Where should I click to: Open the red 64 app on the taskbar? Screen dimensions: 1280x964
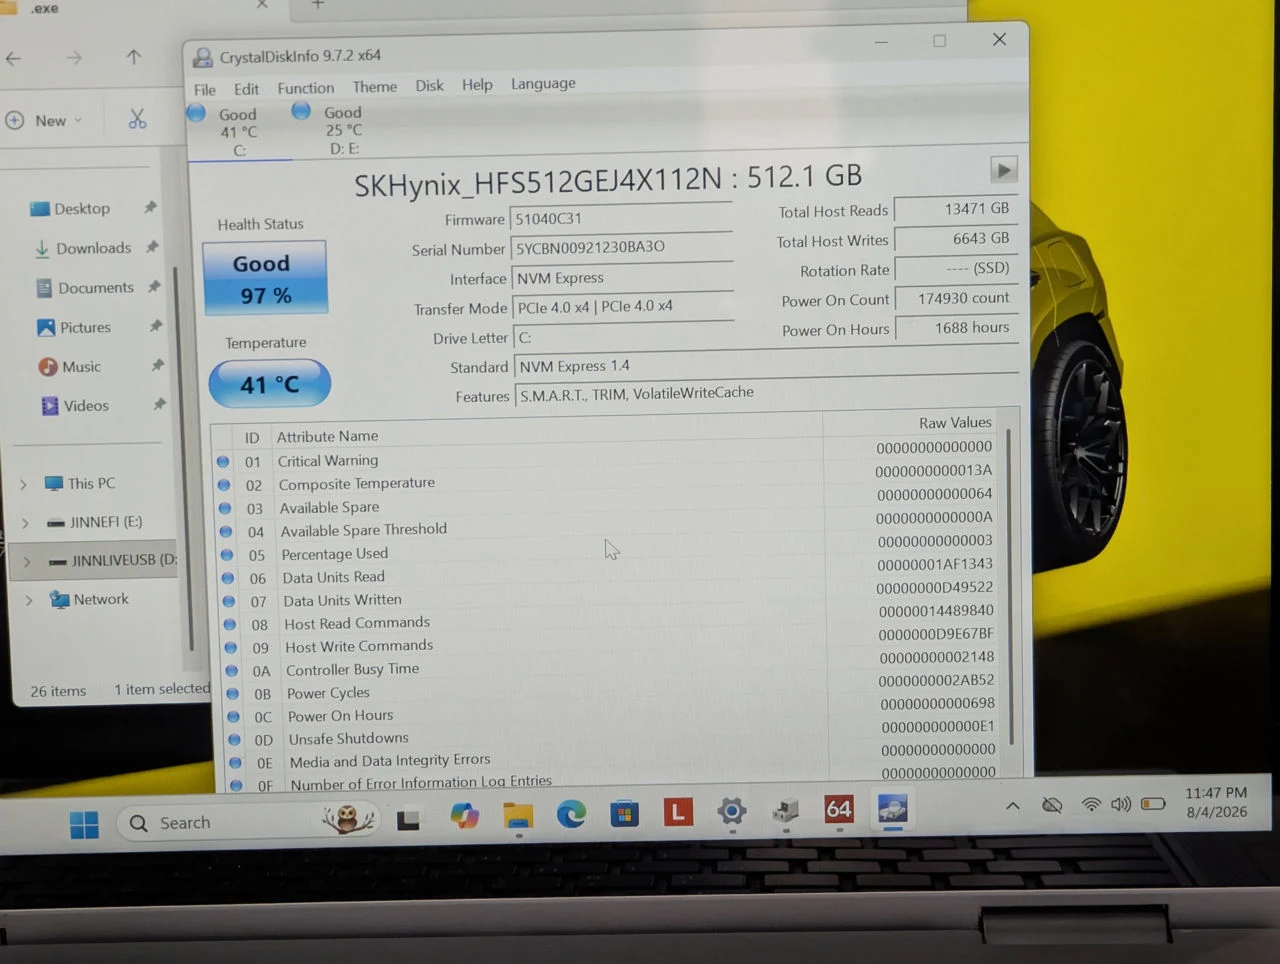tap(839, 809)
